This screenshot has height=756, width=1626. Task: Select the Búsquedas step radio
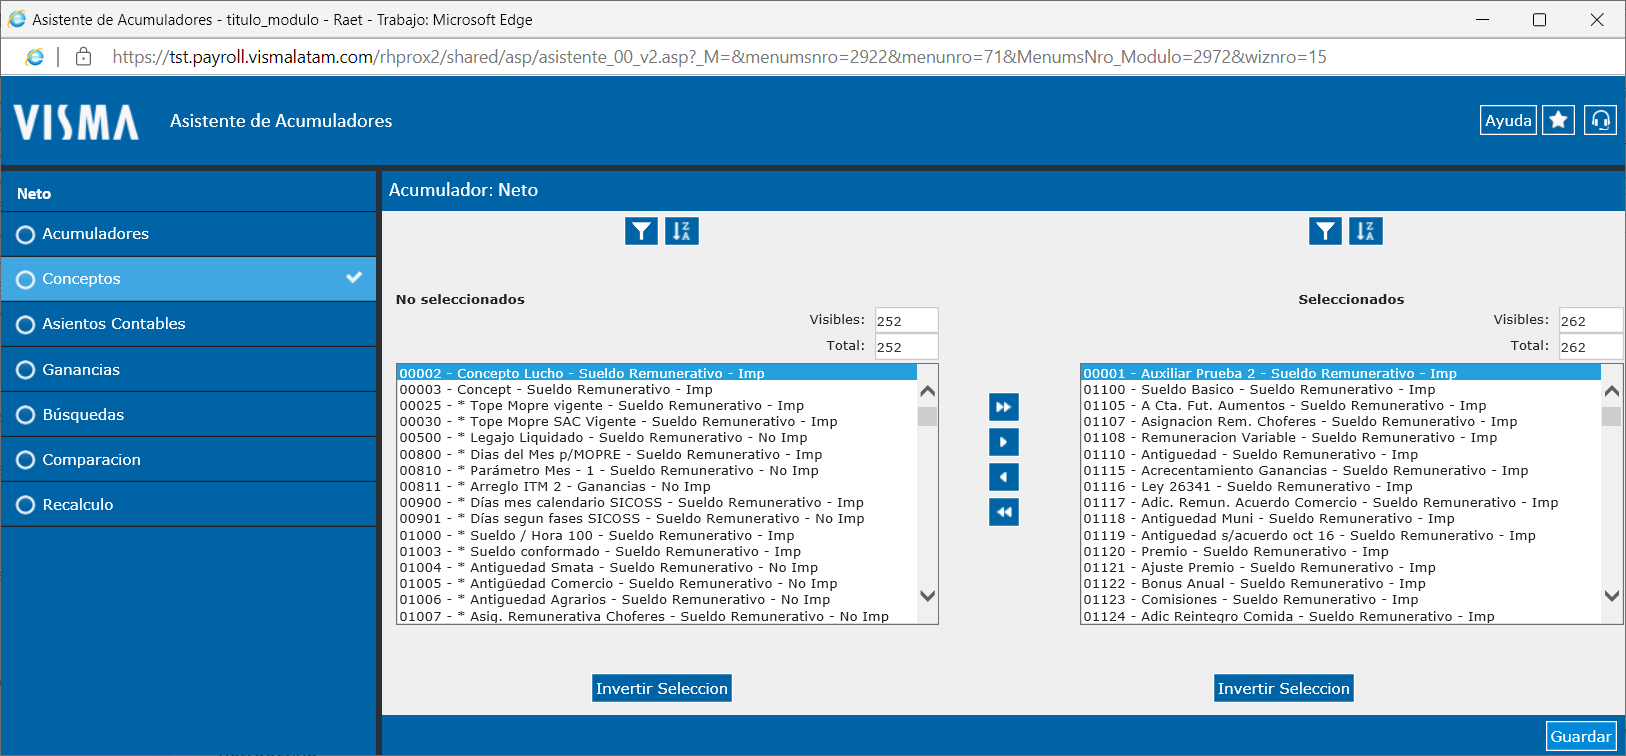pos(26,415)
